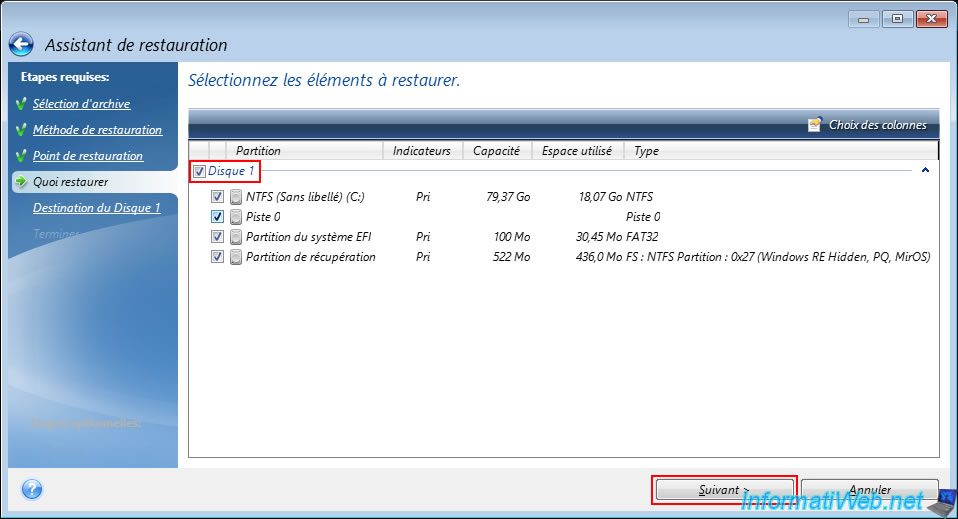Click the help question mark icon
The image size is (958, 519).
(32, 490)
